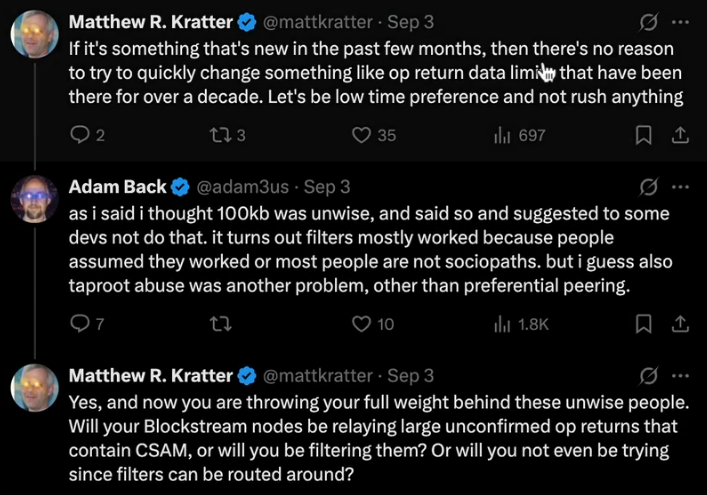The image size is (707, 495).
Task: Like Adam Back's tweet with 10 likes
Action: (x=362, y=323)
